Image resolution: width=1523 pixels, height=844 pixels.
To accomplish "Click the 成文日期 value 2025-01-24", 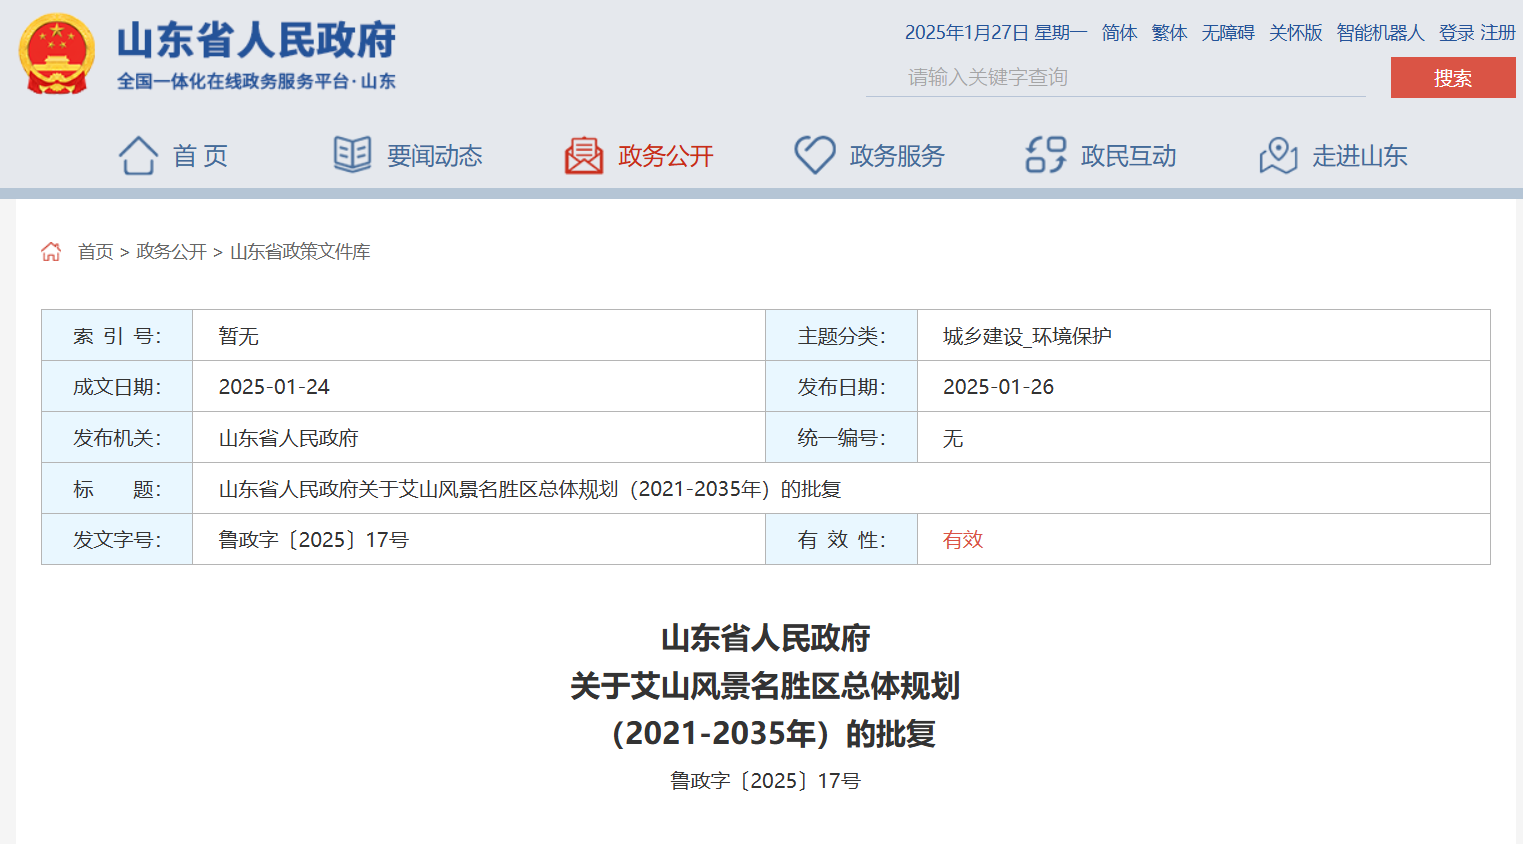I will tap(274, 387).
